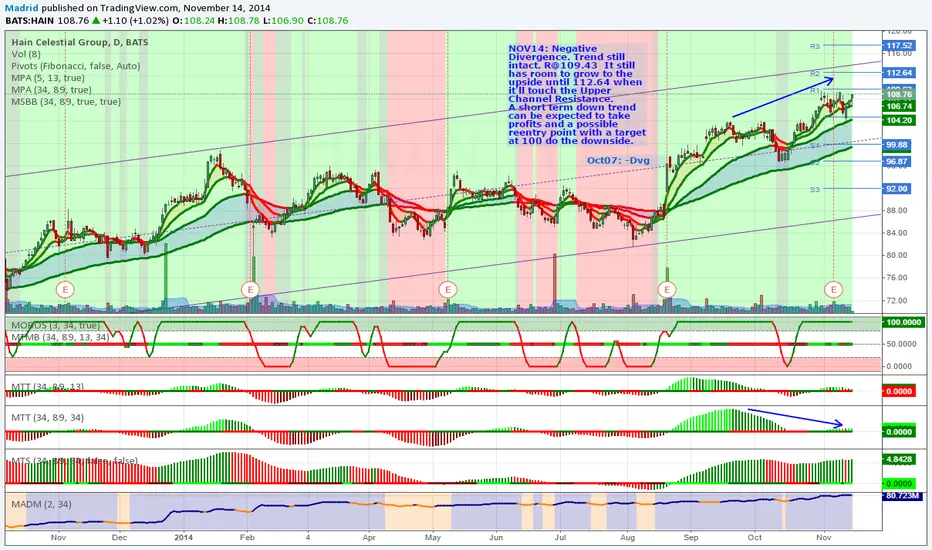Click the 2014 label on time axis
Viewport: 932px width, 550px height.
click(x=184, y=538)
